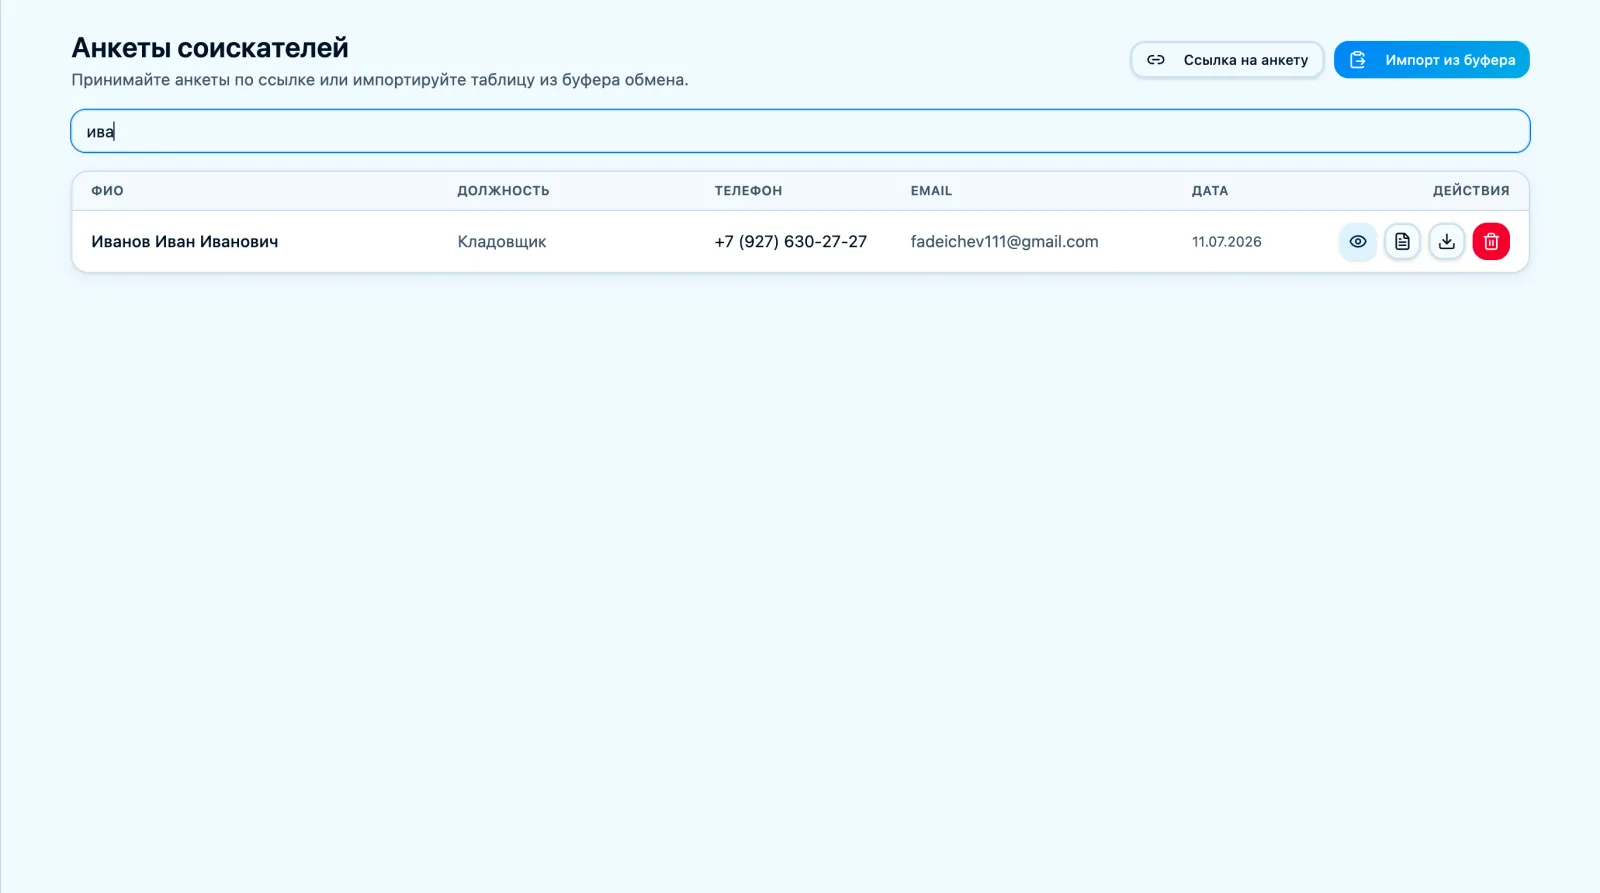
Task: Click the ФИО column header
Action: [x=108, y=191]
